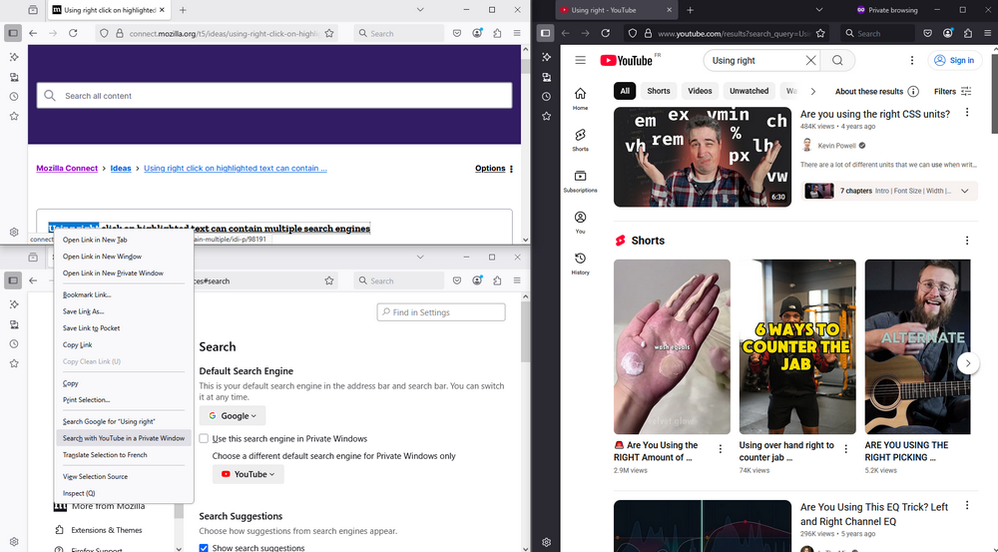The height and width of the screenshot is (552, 998).
Task: Select the Videos filter chip
Action: click(x=699, y=91)
